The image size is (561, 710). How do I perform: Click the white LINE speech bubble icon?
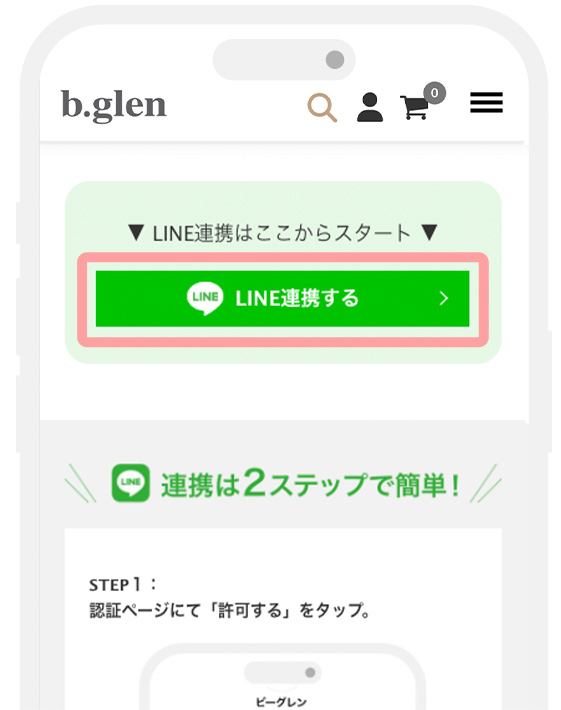205,298
